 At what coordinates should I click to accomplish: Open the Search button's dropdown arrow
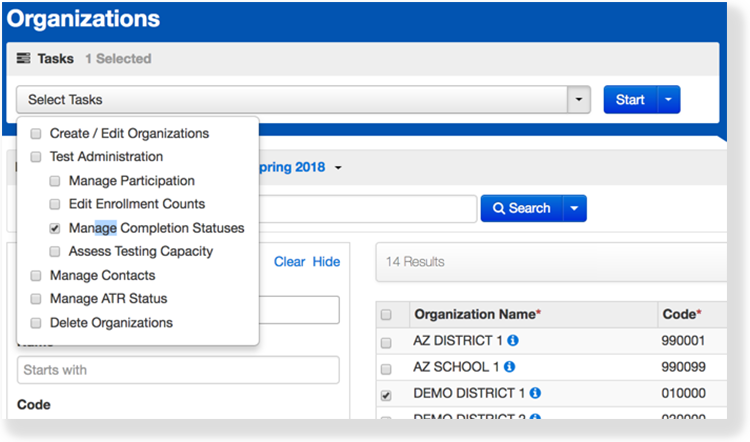pos(574,208)
